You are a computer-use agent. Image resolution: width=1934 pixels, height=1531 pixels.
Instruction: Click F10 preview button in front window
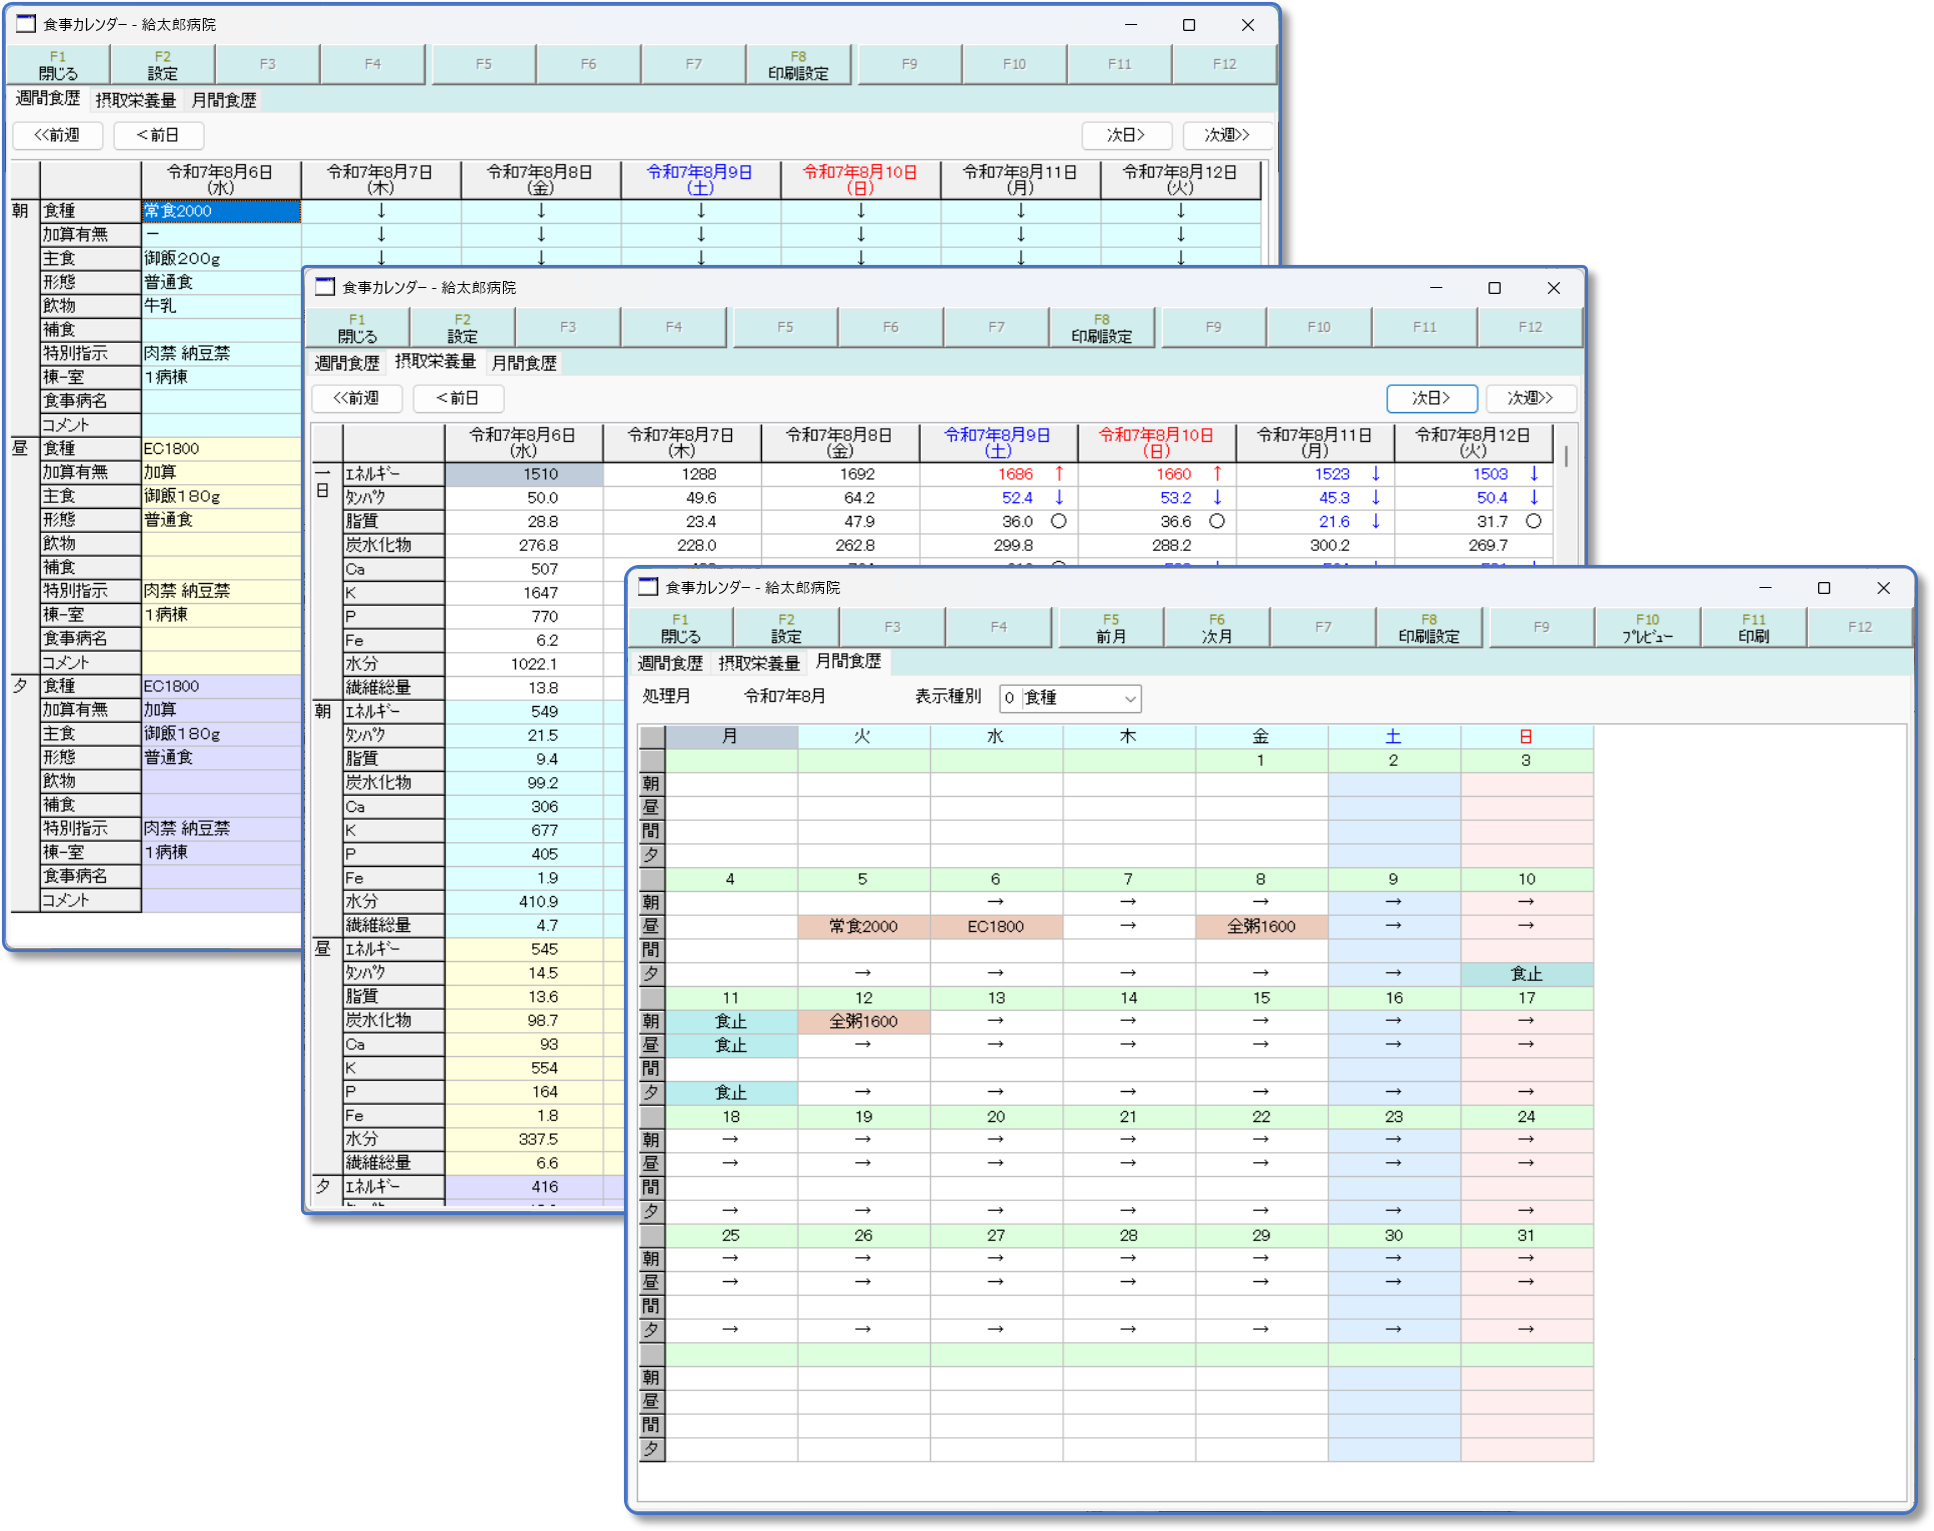[1647, 628]
